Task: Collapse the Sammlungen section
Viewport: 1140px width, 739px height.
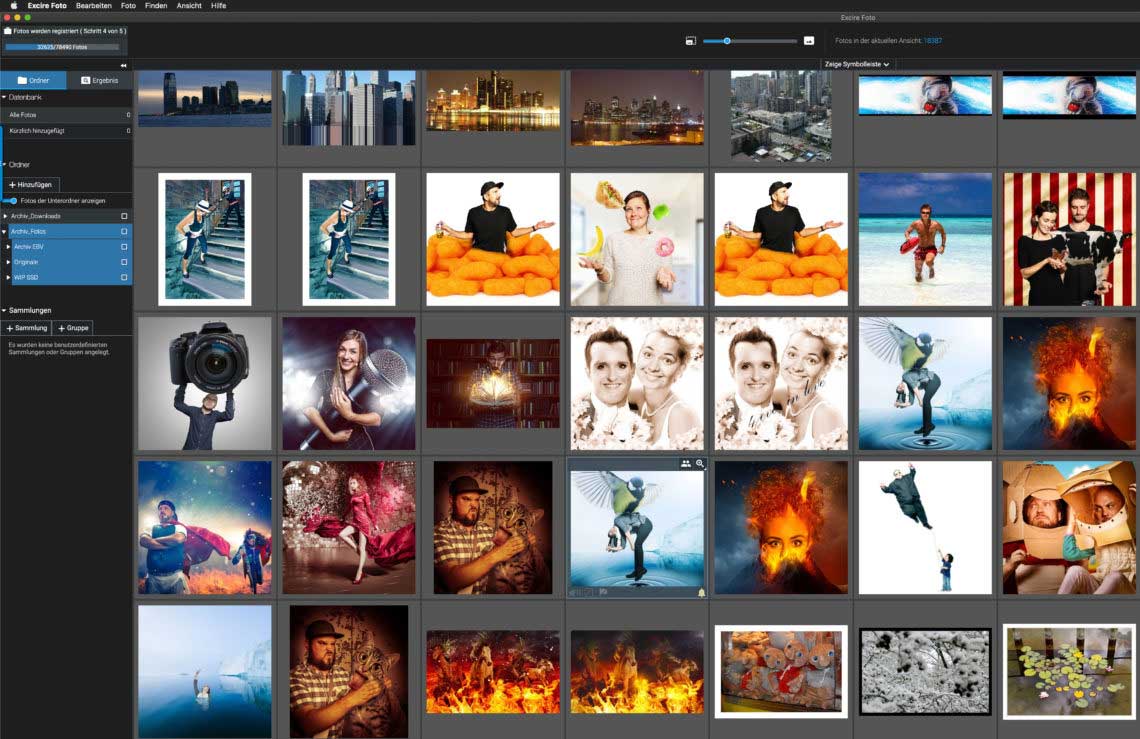Action: 4,311
